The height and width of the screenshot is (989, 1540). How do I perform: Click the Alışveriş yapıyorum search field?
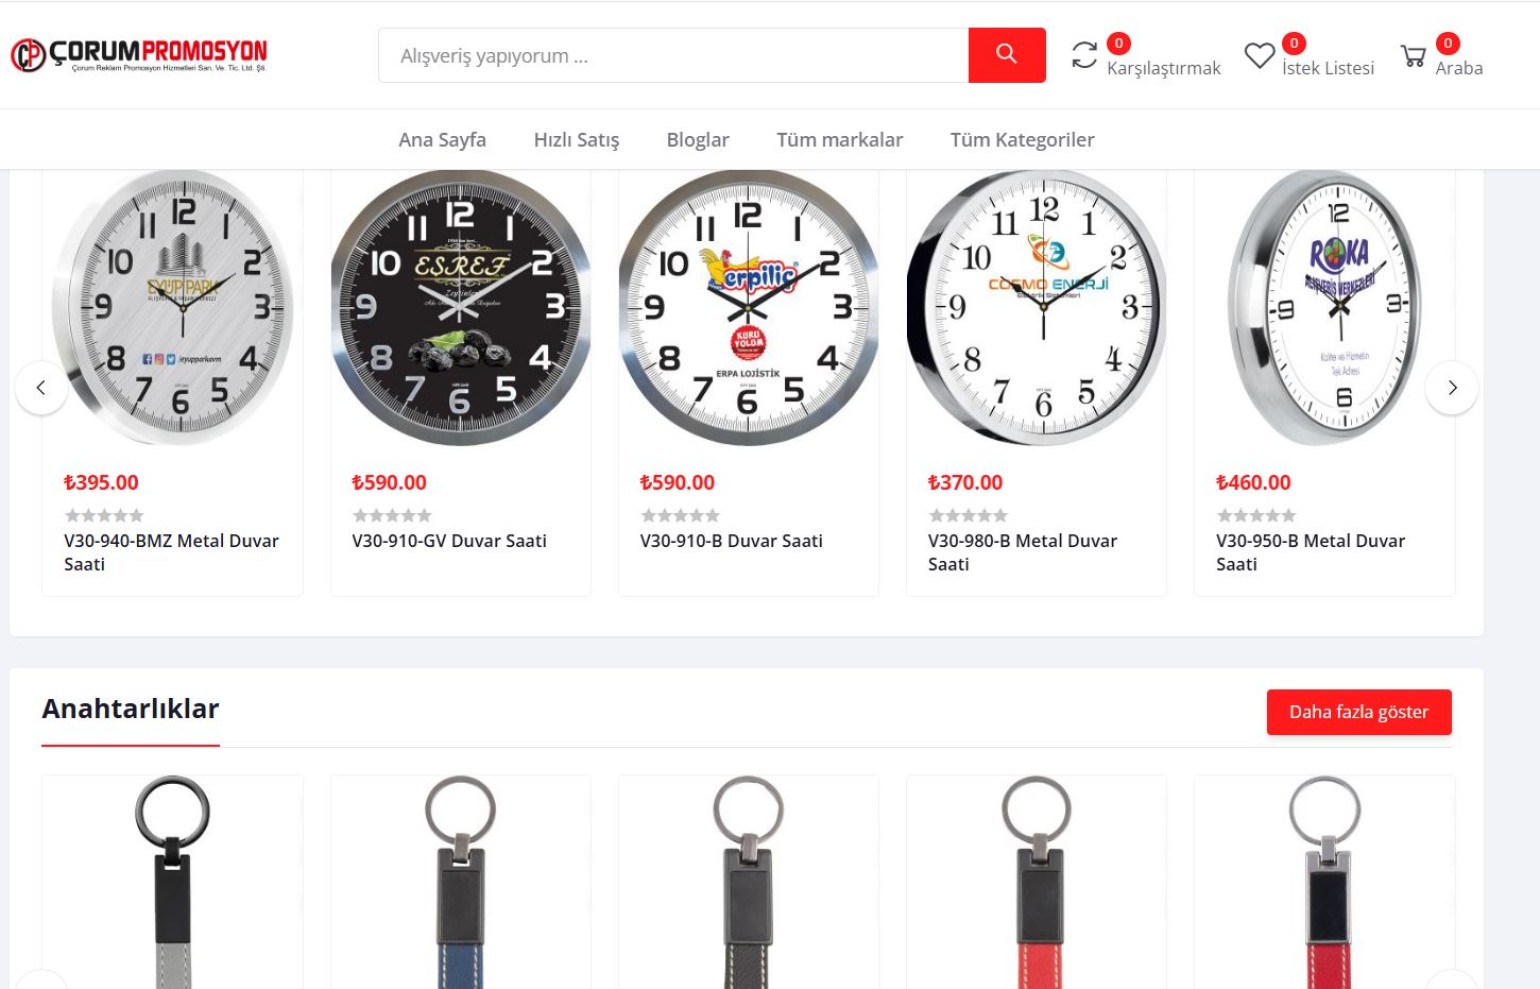point(673,55)
